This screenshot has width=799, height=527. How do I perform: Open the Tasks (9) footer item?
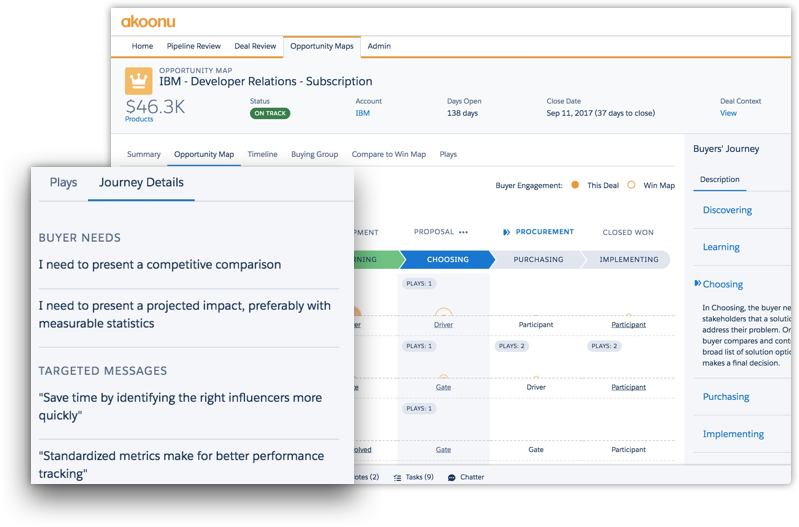(x=419, y=477)
